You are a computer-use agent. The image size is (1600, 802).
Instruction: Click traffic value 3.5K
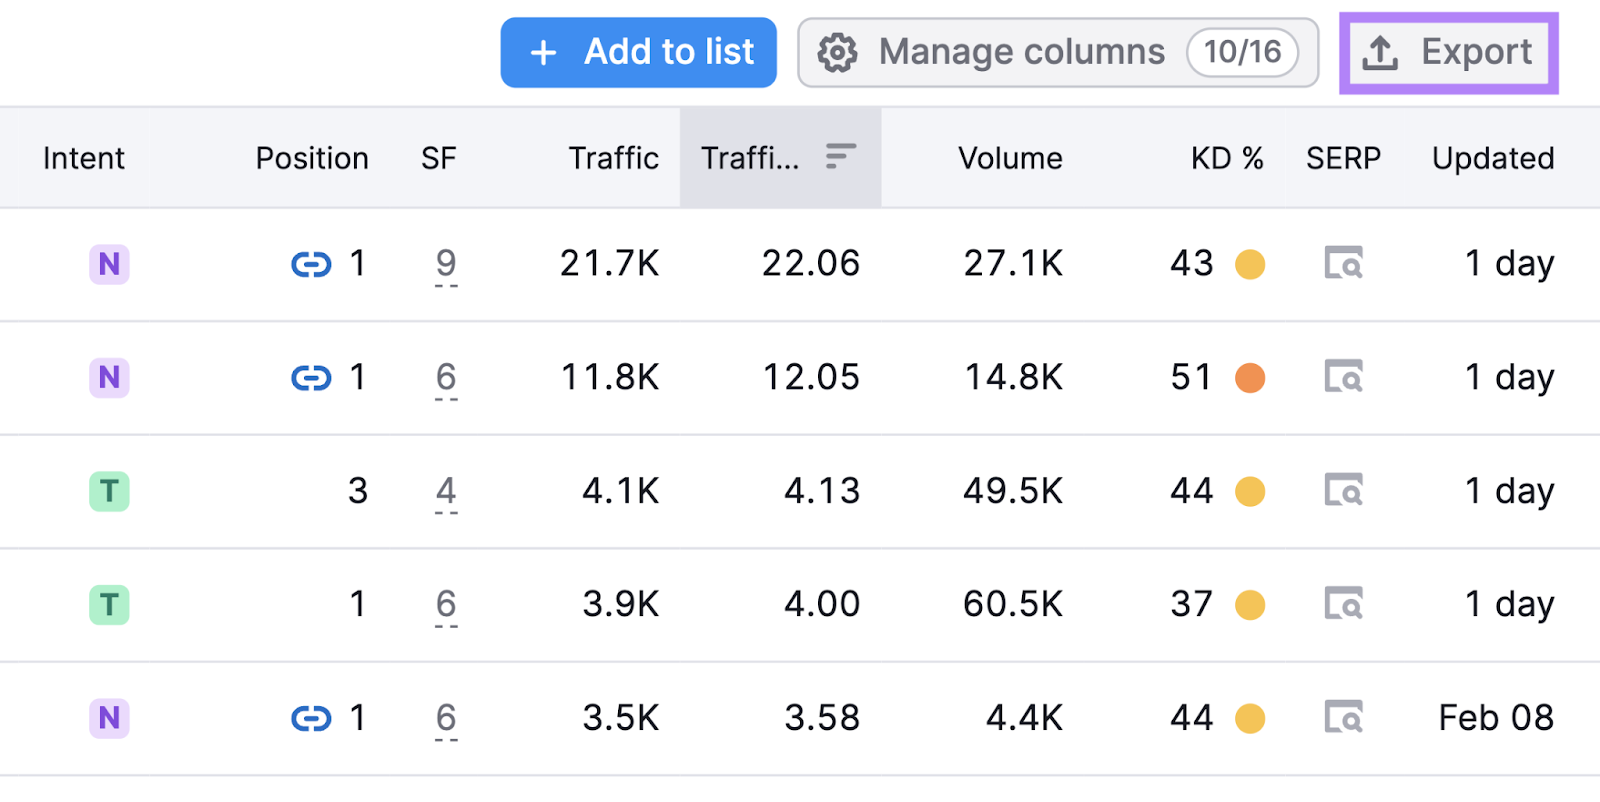point(621,718)
